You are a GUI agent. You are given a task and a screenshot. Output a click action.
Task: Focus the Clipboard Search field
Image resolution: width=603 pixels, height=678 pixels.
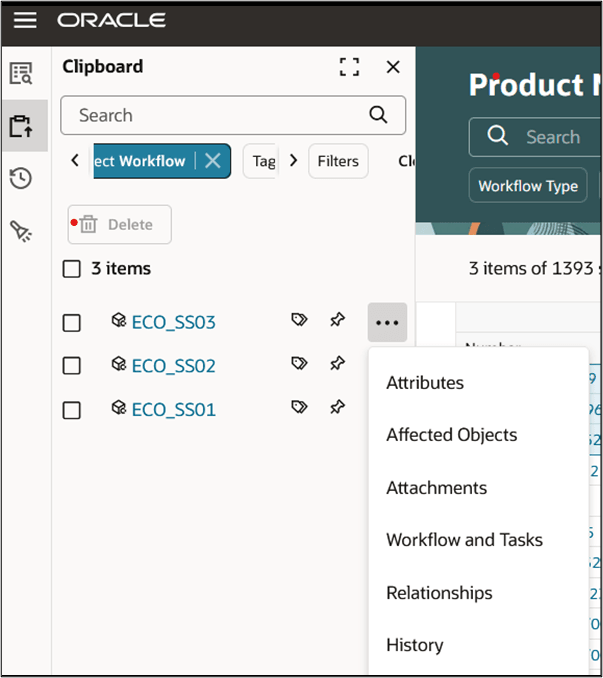(x=233, y=115)
